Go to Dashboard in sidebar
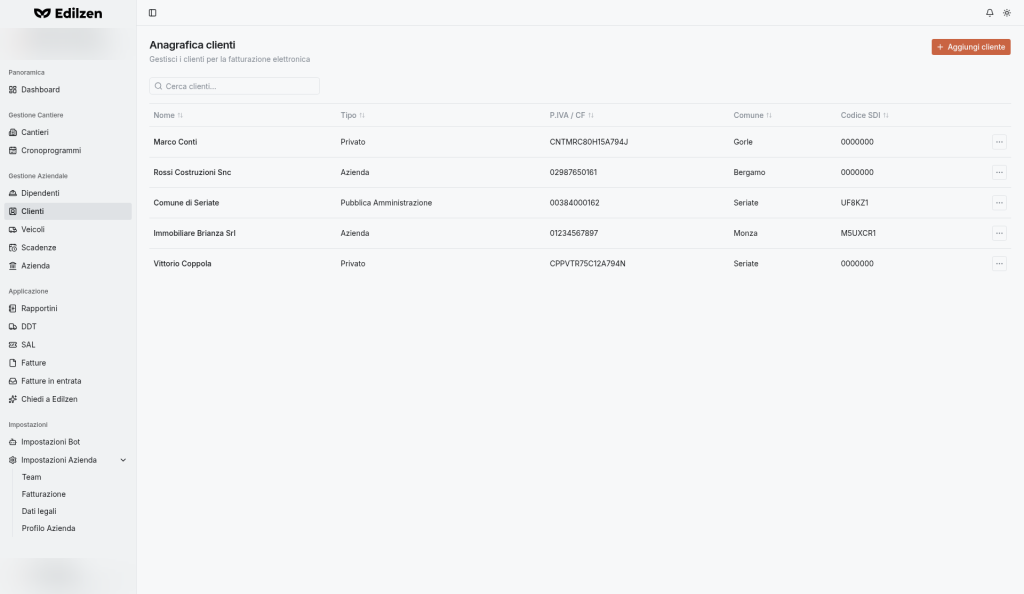Screen dimensions: 1024x594 click(68, 89)
